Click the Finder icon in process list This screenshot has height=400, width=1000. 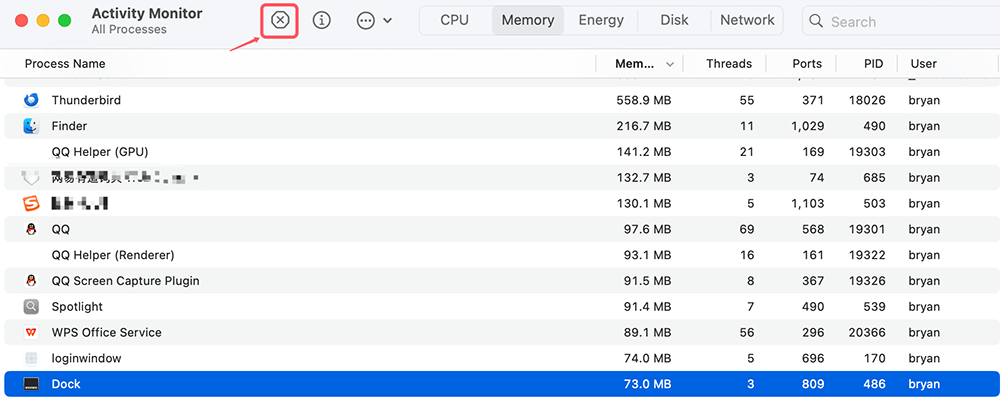31,126
